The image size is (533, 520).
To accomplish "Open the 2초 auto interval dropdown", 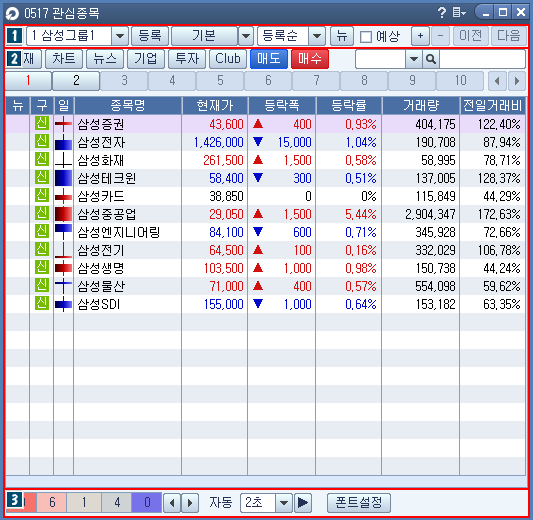I will 284,503.
